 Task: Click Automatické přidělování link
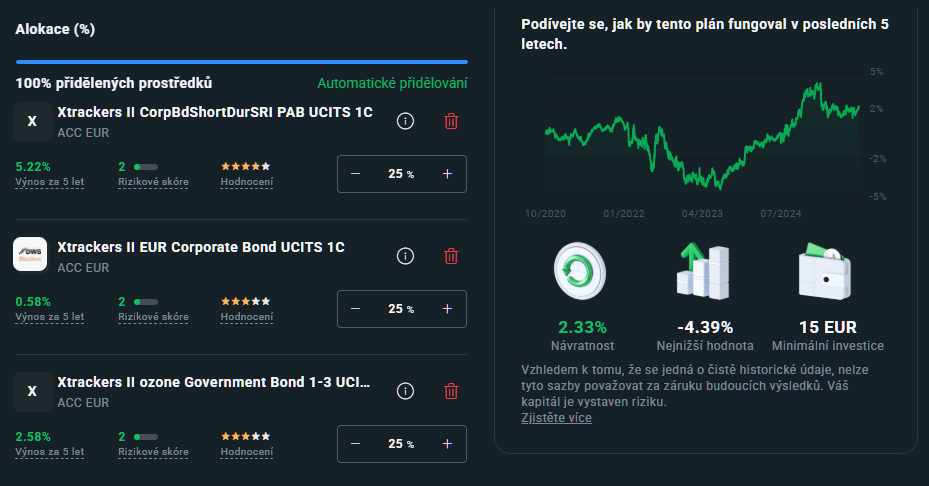pos(392,84)
